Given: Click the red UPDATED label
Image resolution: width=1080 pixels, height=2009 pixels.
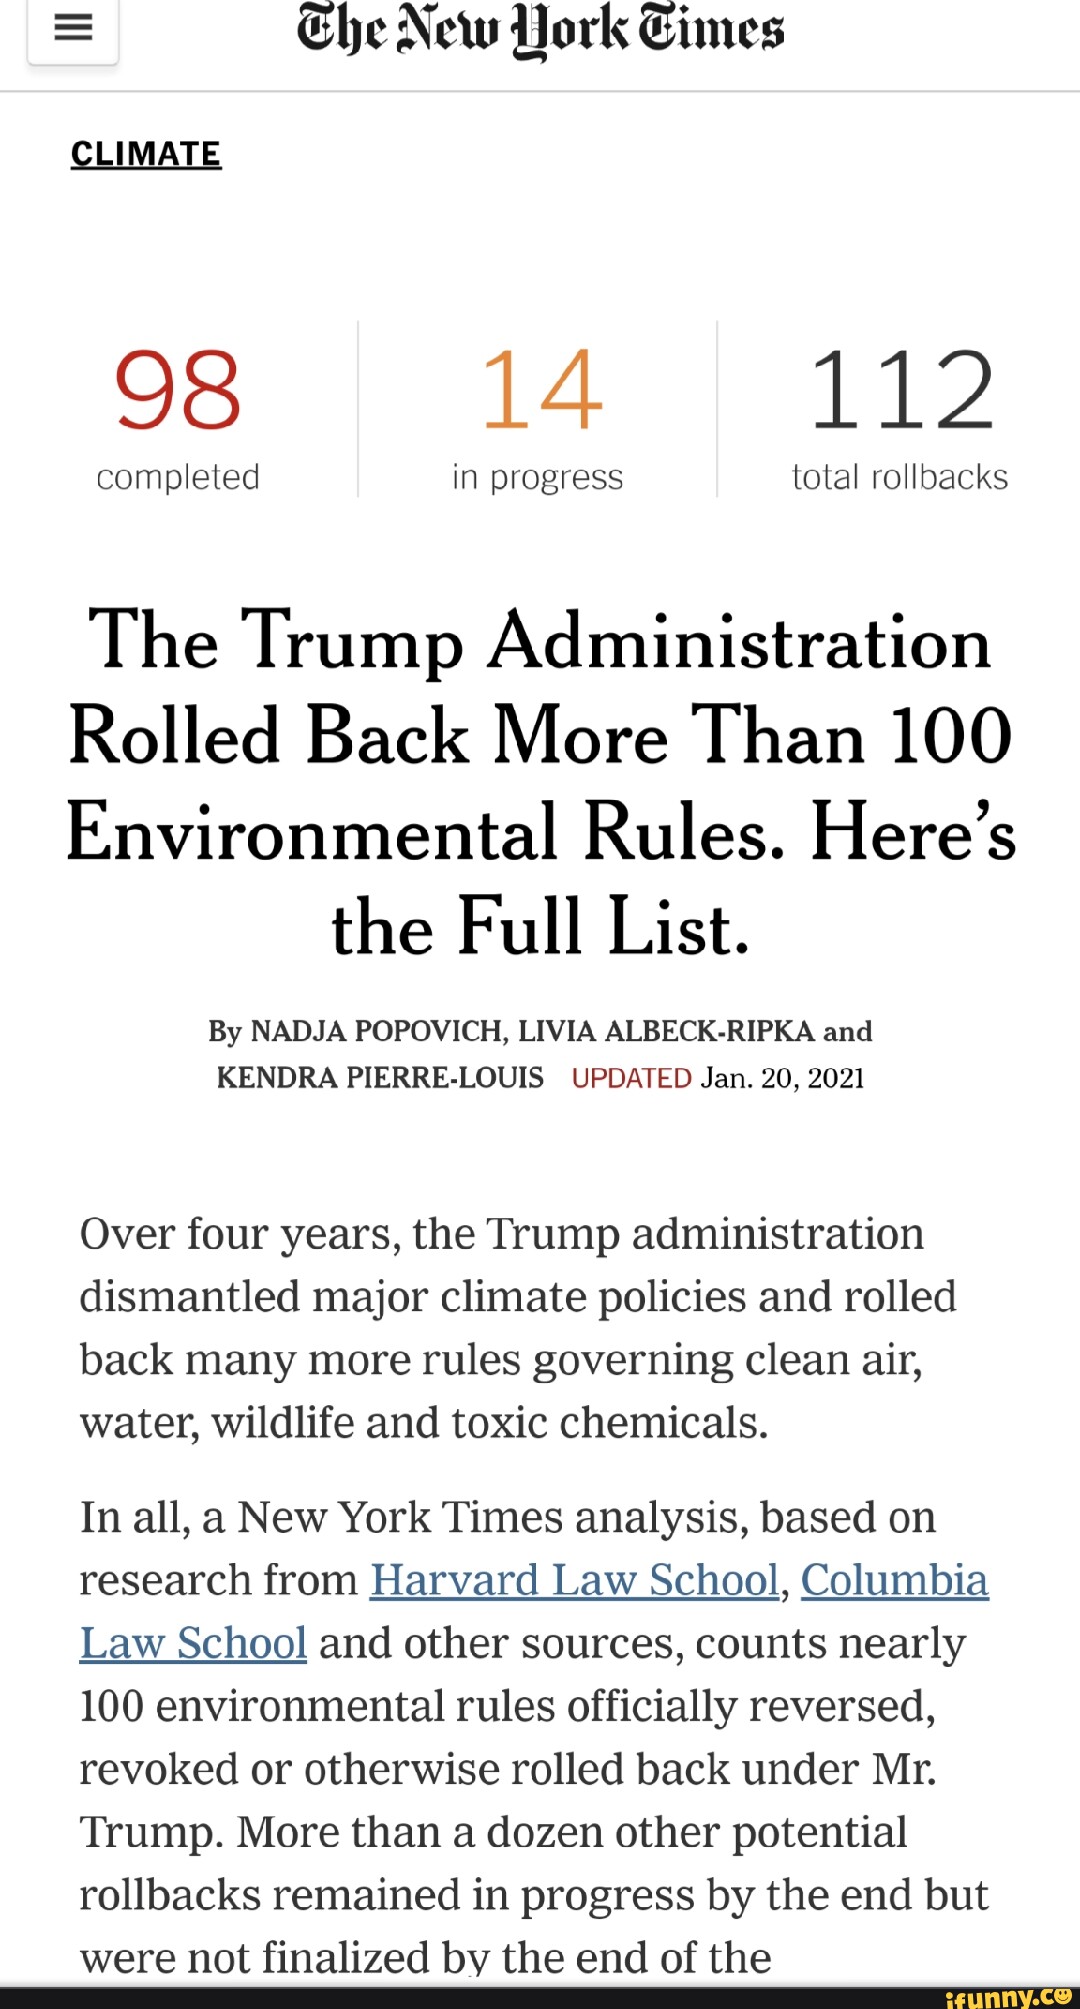Looking at the screenshot, I should click(x=631, y=1078).
